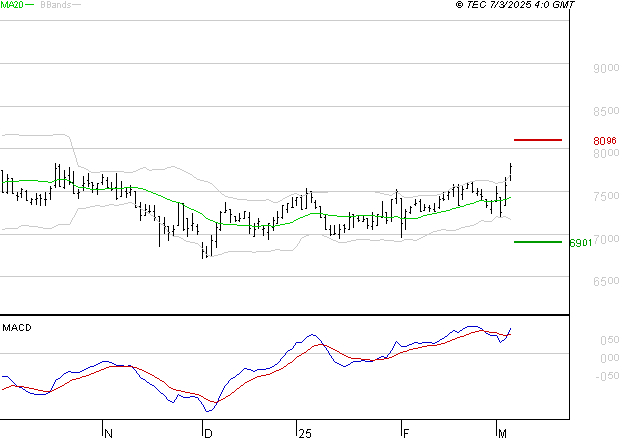
Task: Click the TEC copyright timestamp text
Action: pyautogui.click(x=515, y=5)
